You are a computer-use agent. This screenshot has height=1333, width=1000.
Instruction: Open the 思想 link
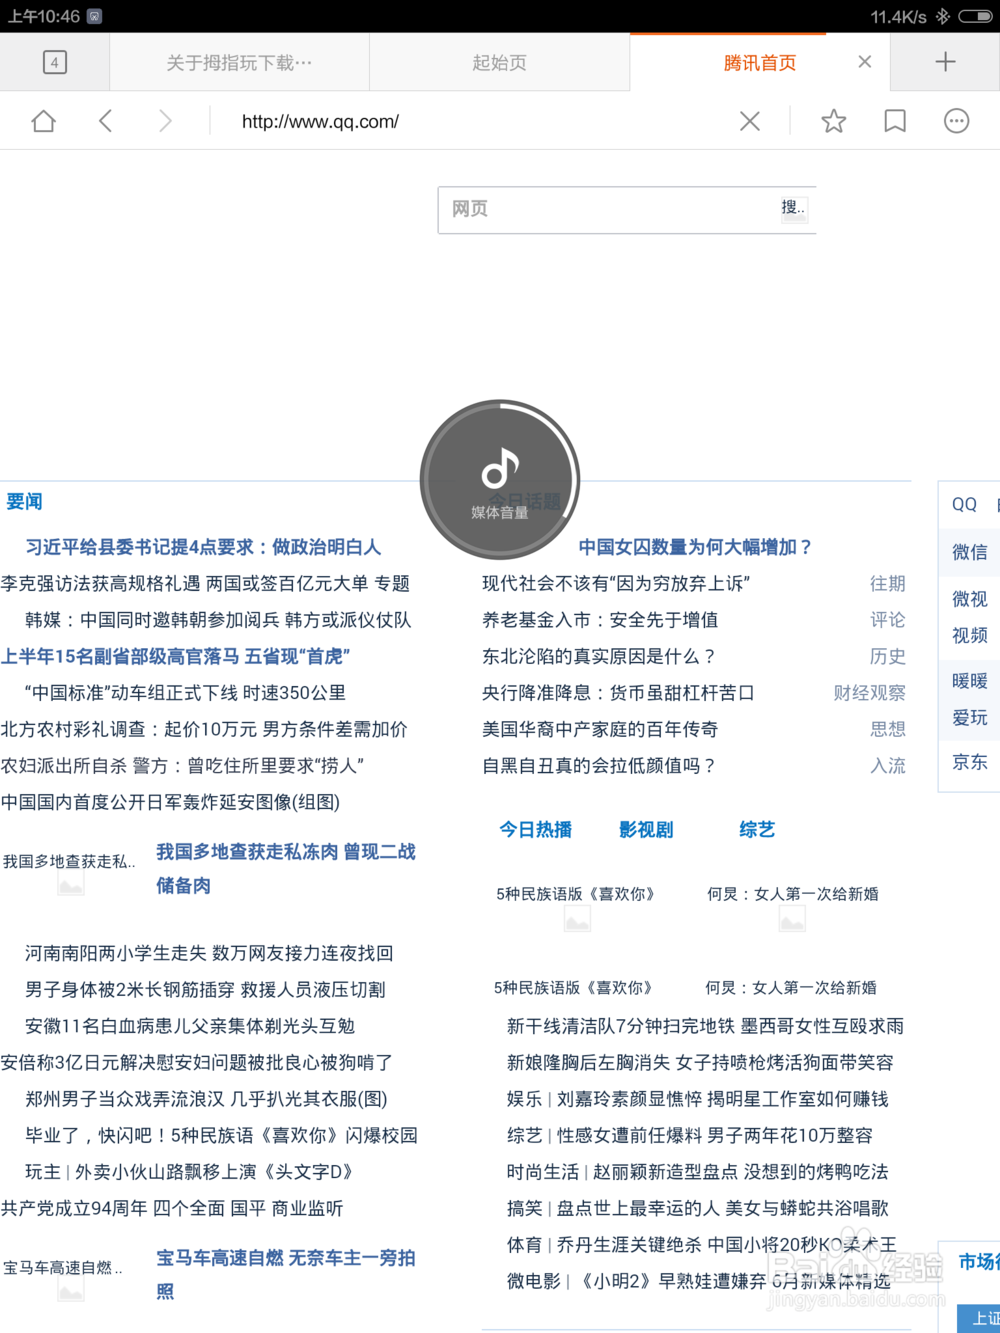(x=888, y=729)
